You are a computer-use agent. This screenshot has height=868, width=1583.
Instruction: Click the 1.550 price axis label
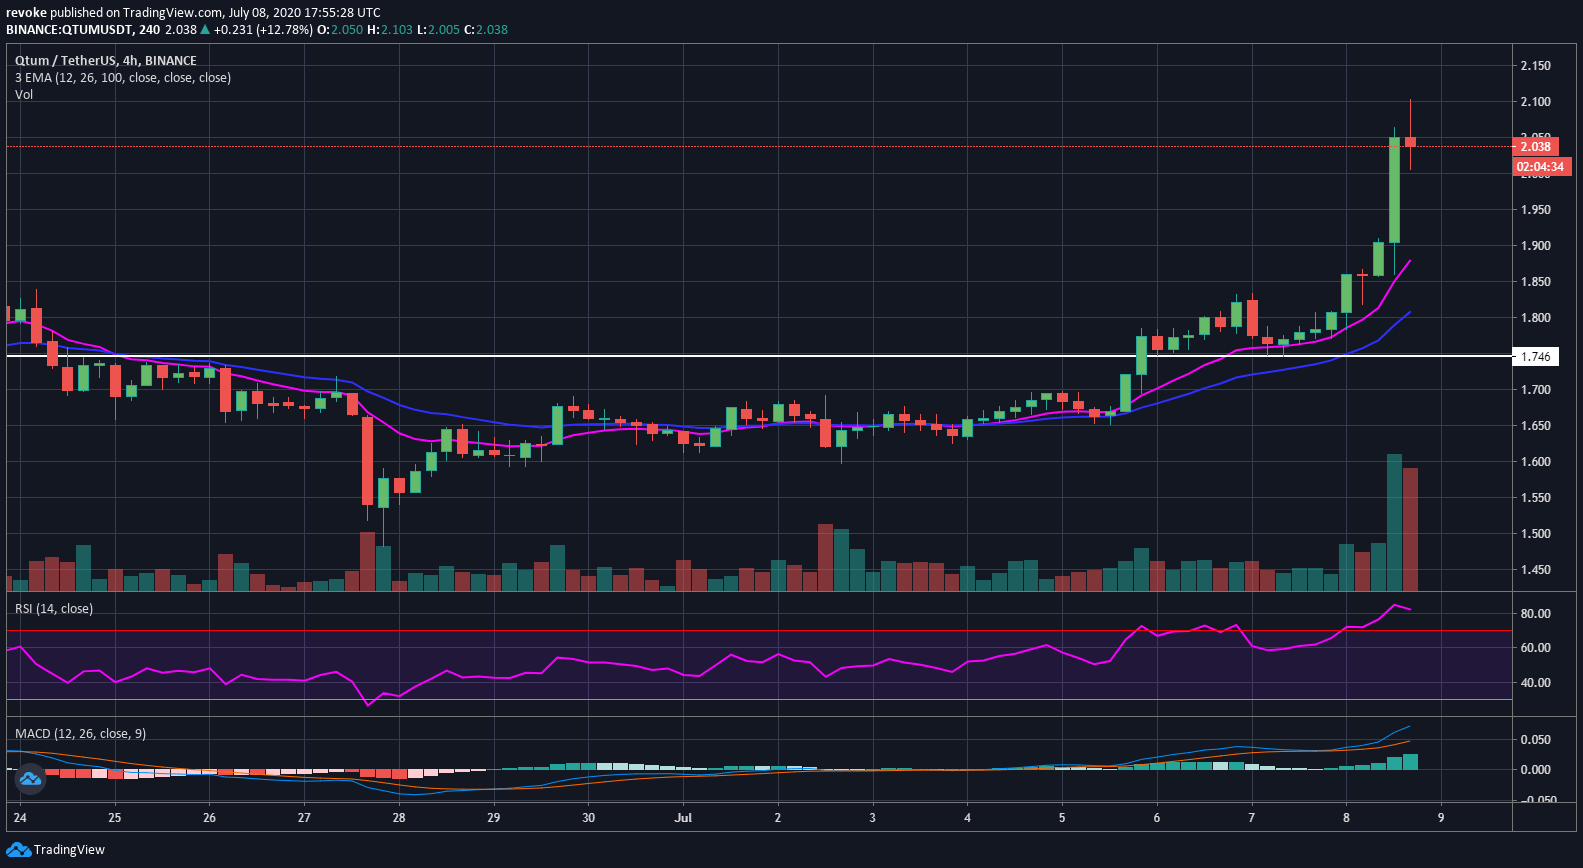click(1535, 498)
